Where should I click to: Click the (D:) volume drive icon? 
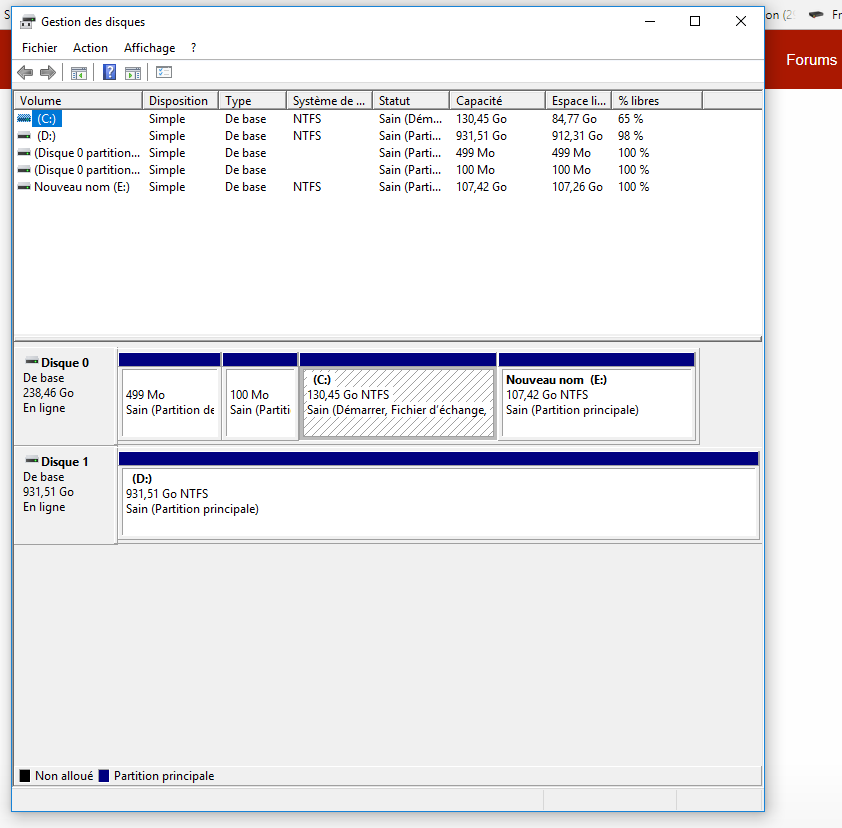(24, 135)
